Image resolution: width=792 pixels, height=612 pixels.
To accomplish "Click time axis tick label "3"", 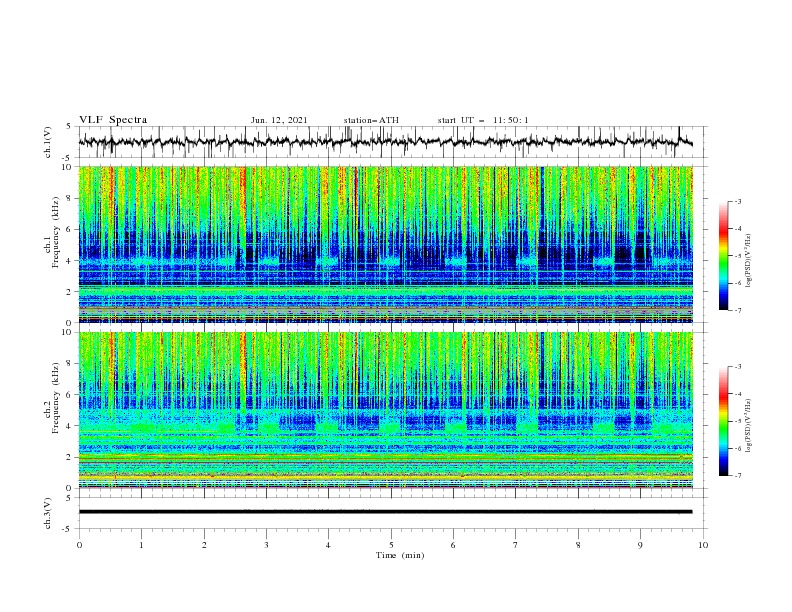I will point(266,545).
